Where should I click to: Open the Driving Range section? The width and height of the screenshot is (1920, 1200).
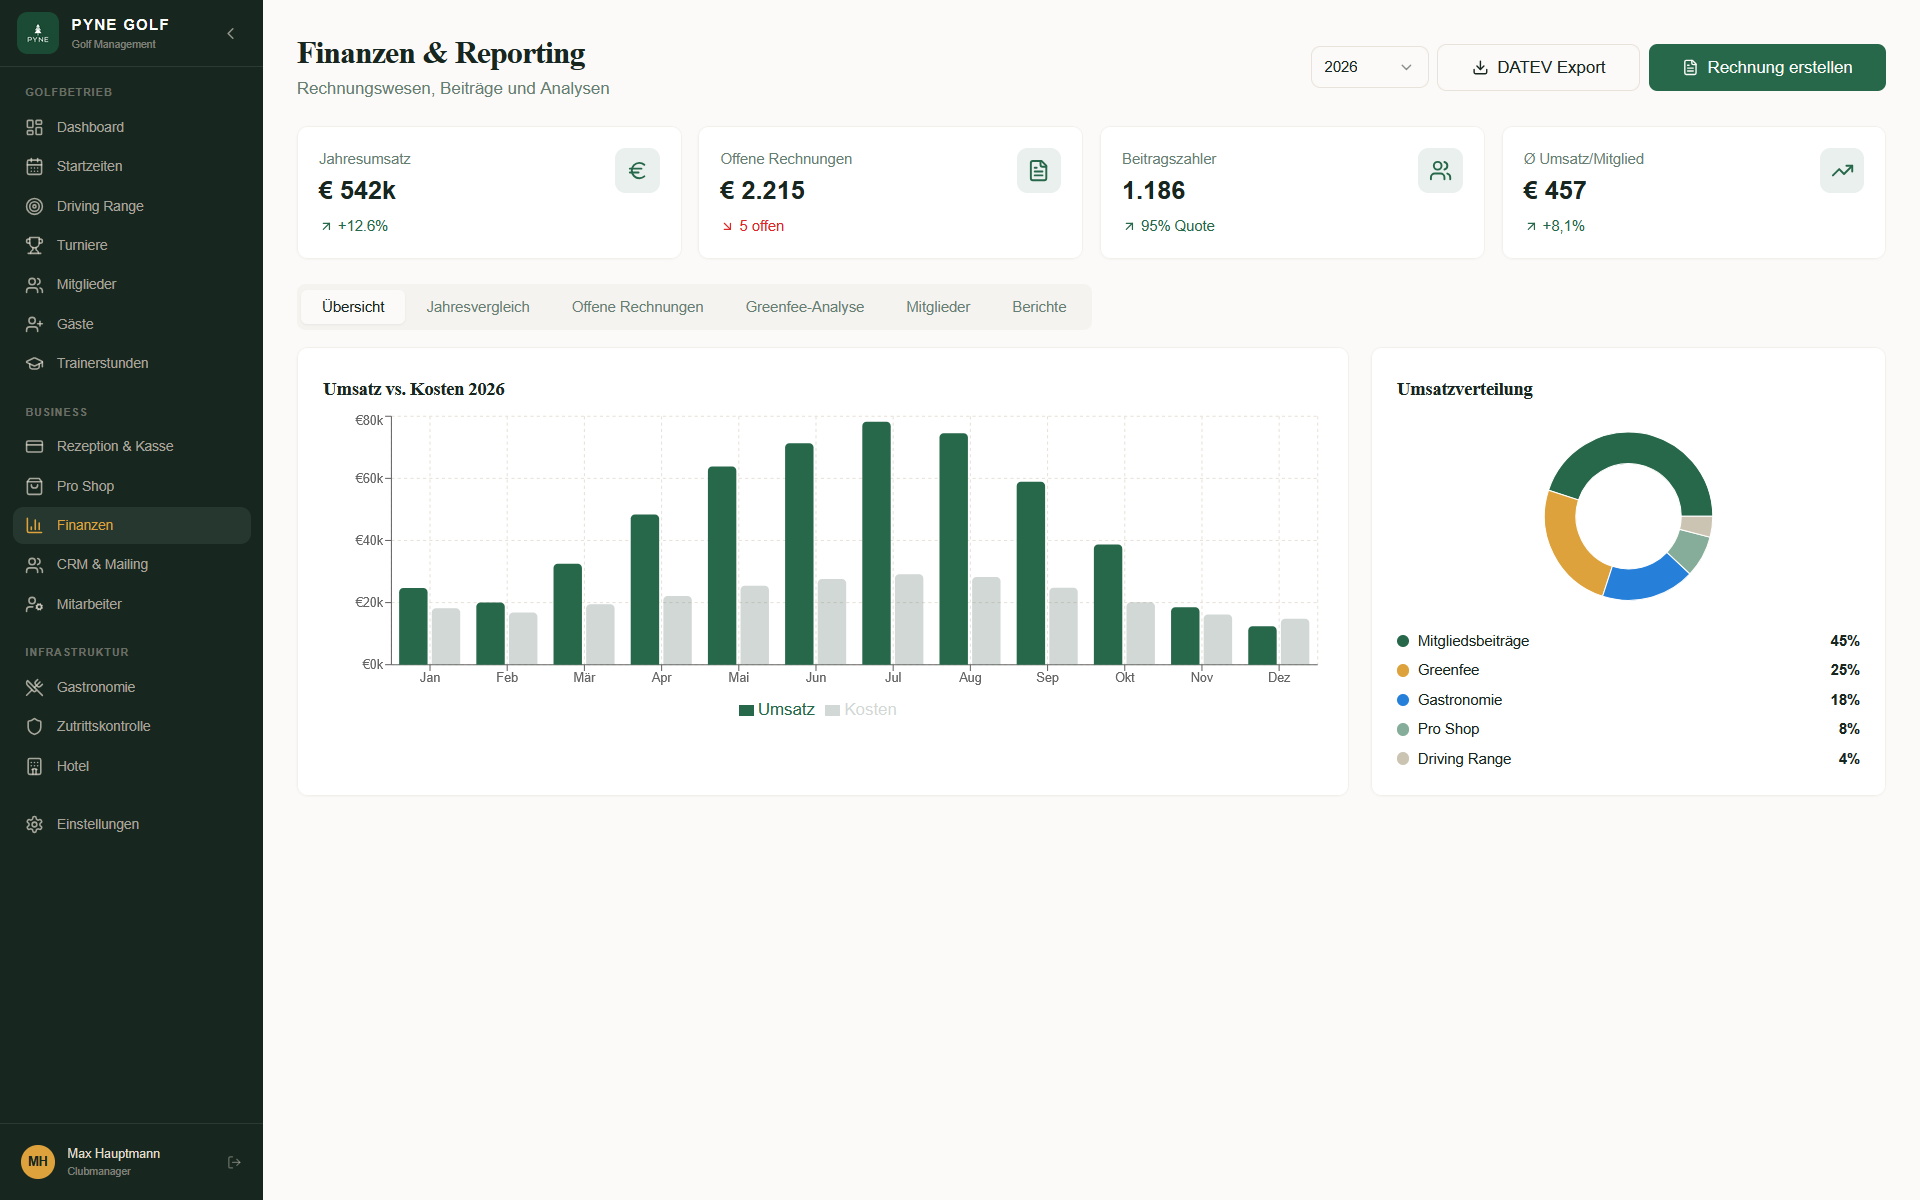[99, 206]
